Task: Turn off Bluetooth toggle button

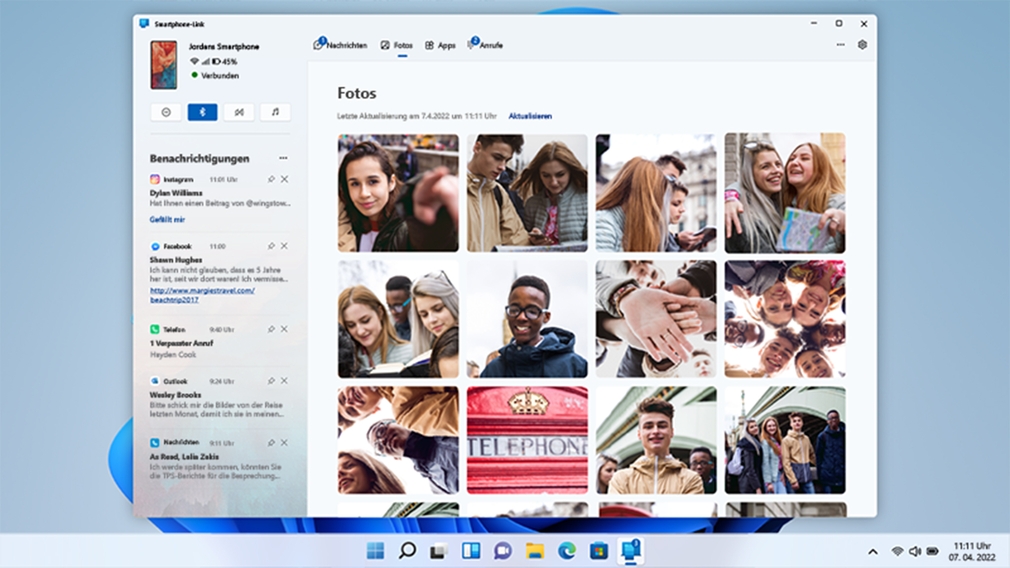Action: pos(202,113)
